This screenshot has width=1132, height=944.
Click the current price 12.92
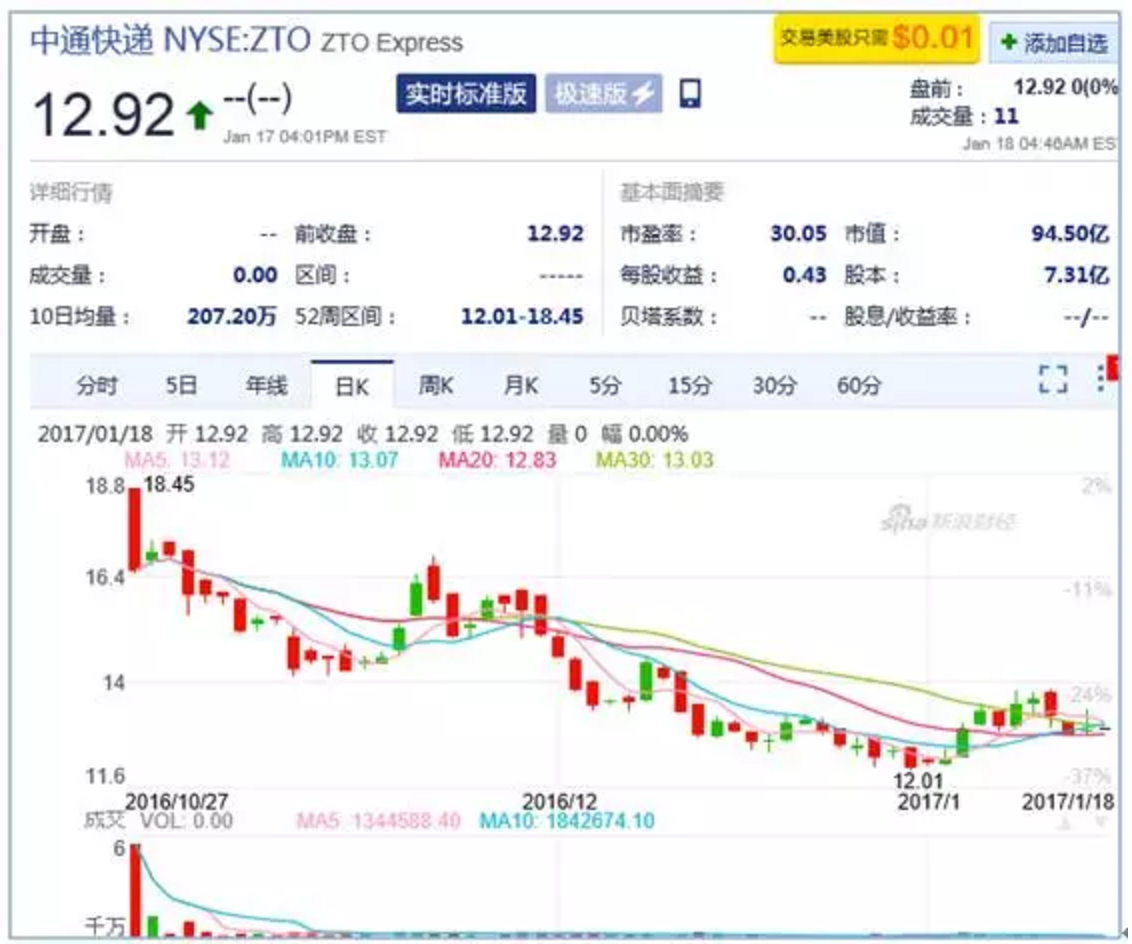pyautogui.click(x=103, y=114)
